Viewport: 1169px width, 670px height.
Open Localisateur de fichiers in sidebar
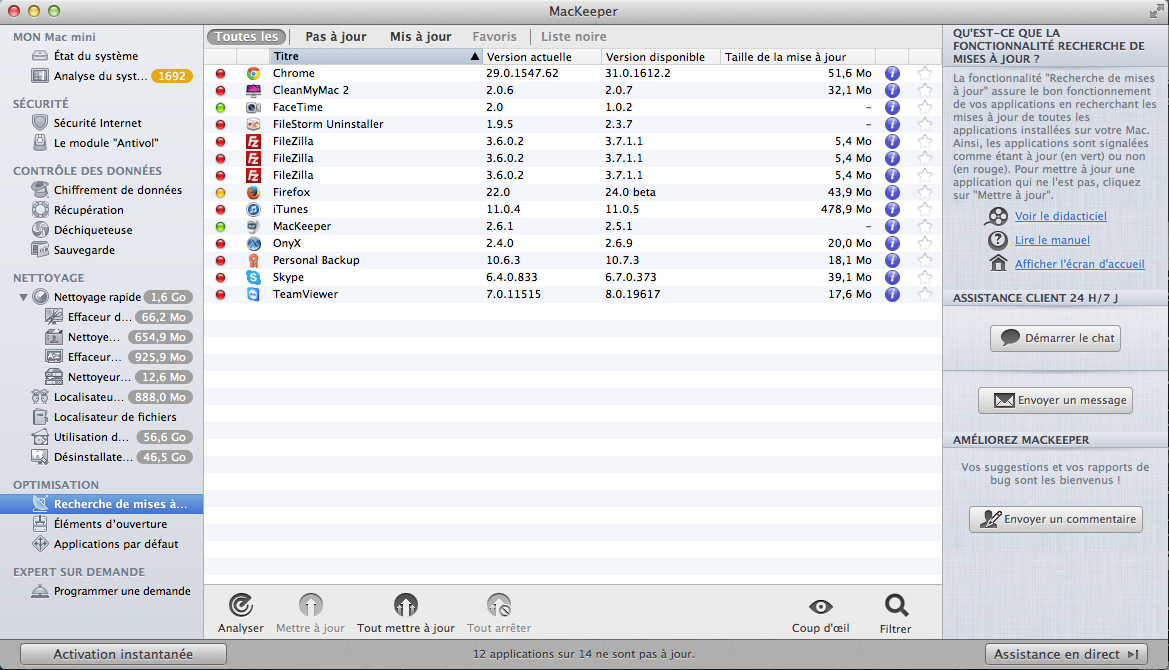tap(115, 417)
